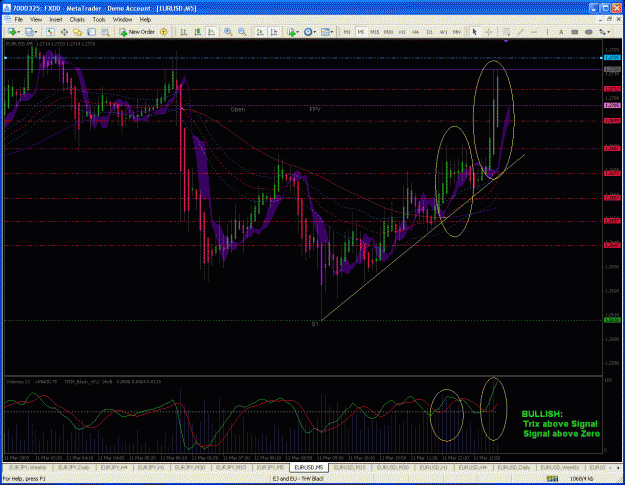Viewport: 625px width, 485px height.
Task: Click chart tabs scroll-right arrow
Action: (618, 467)
